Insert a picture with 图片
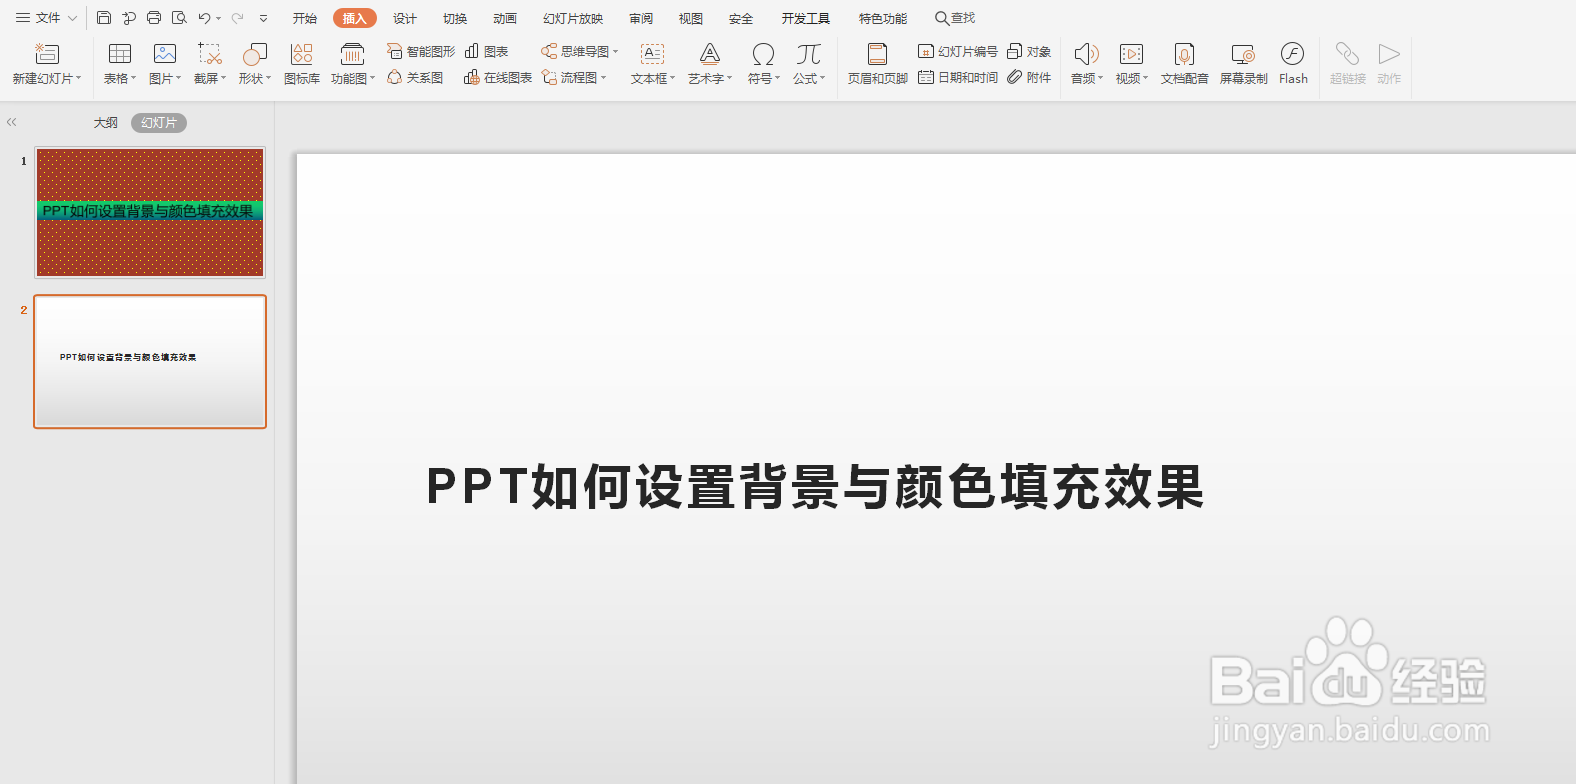The width and height of the screenshot is (1576, 784). pos(165,63)
